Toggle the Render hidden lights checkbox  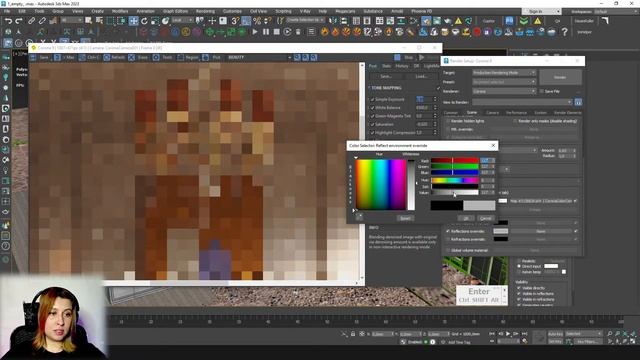tap(448, 121)
